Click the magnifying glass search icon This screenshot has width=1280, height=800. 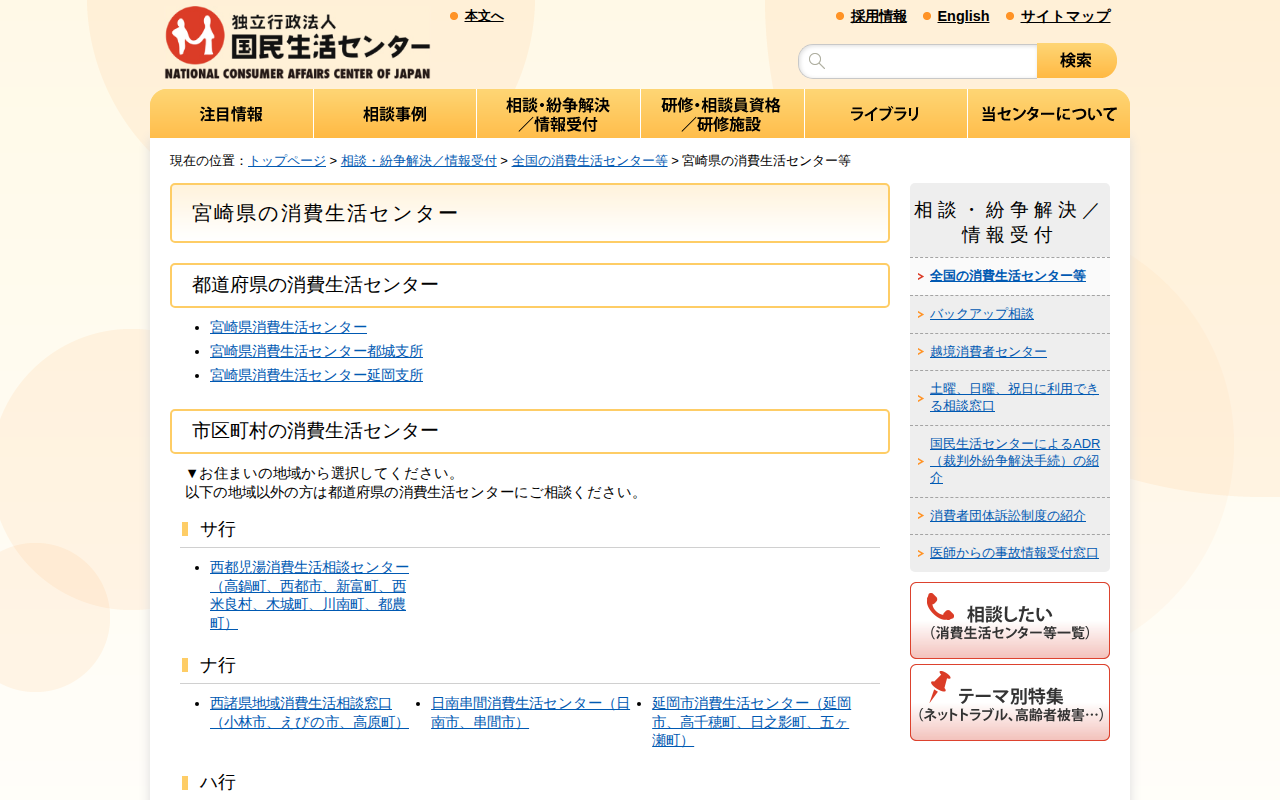click(817, 61)
